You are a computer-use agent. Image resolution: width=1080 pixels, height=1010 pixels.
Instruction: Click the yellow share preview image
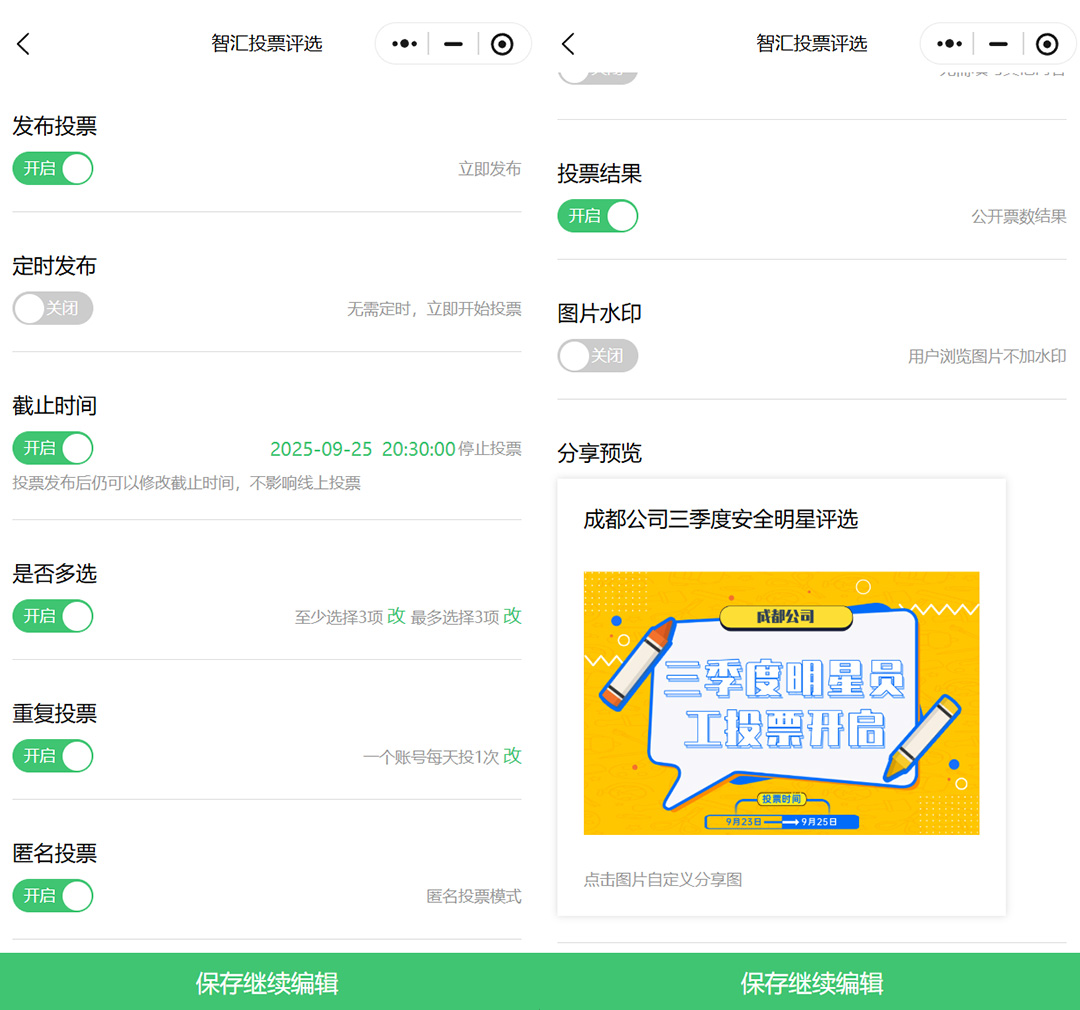coord(781,703)
